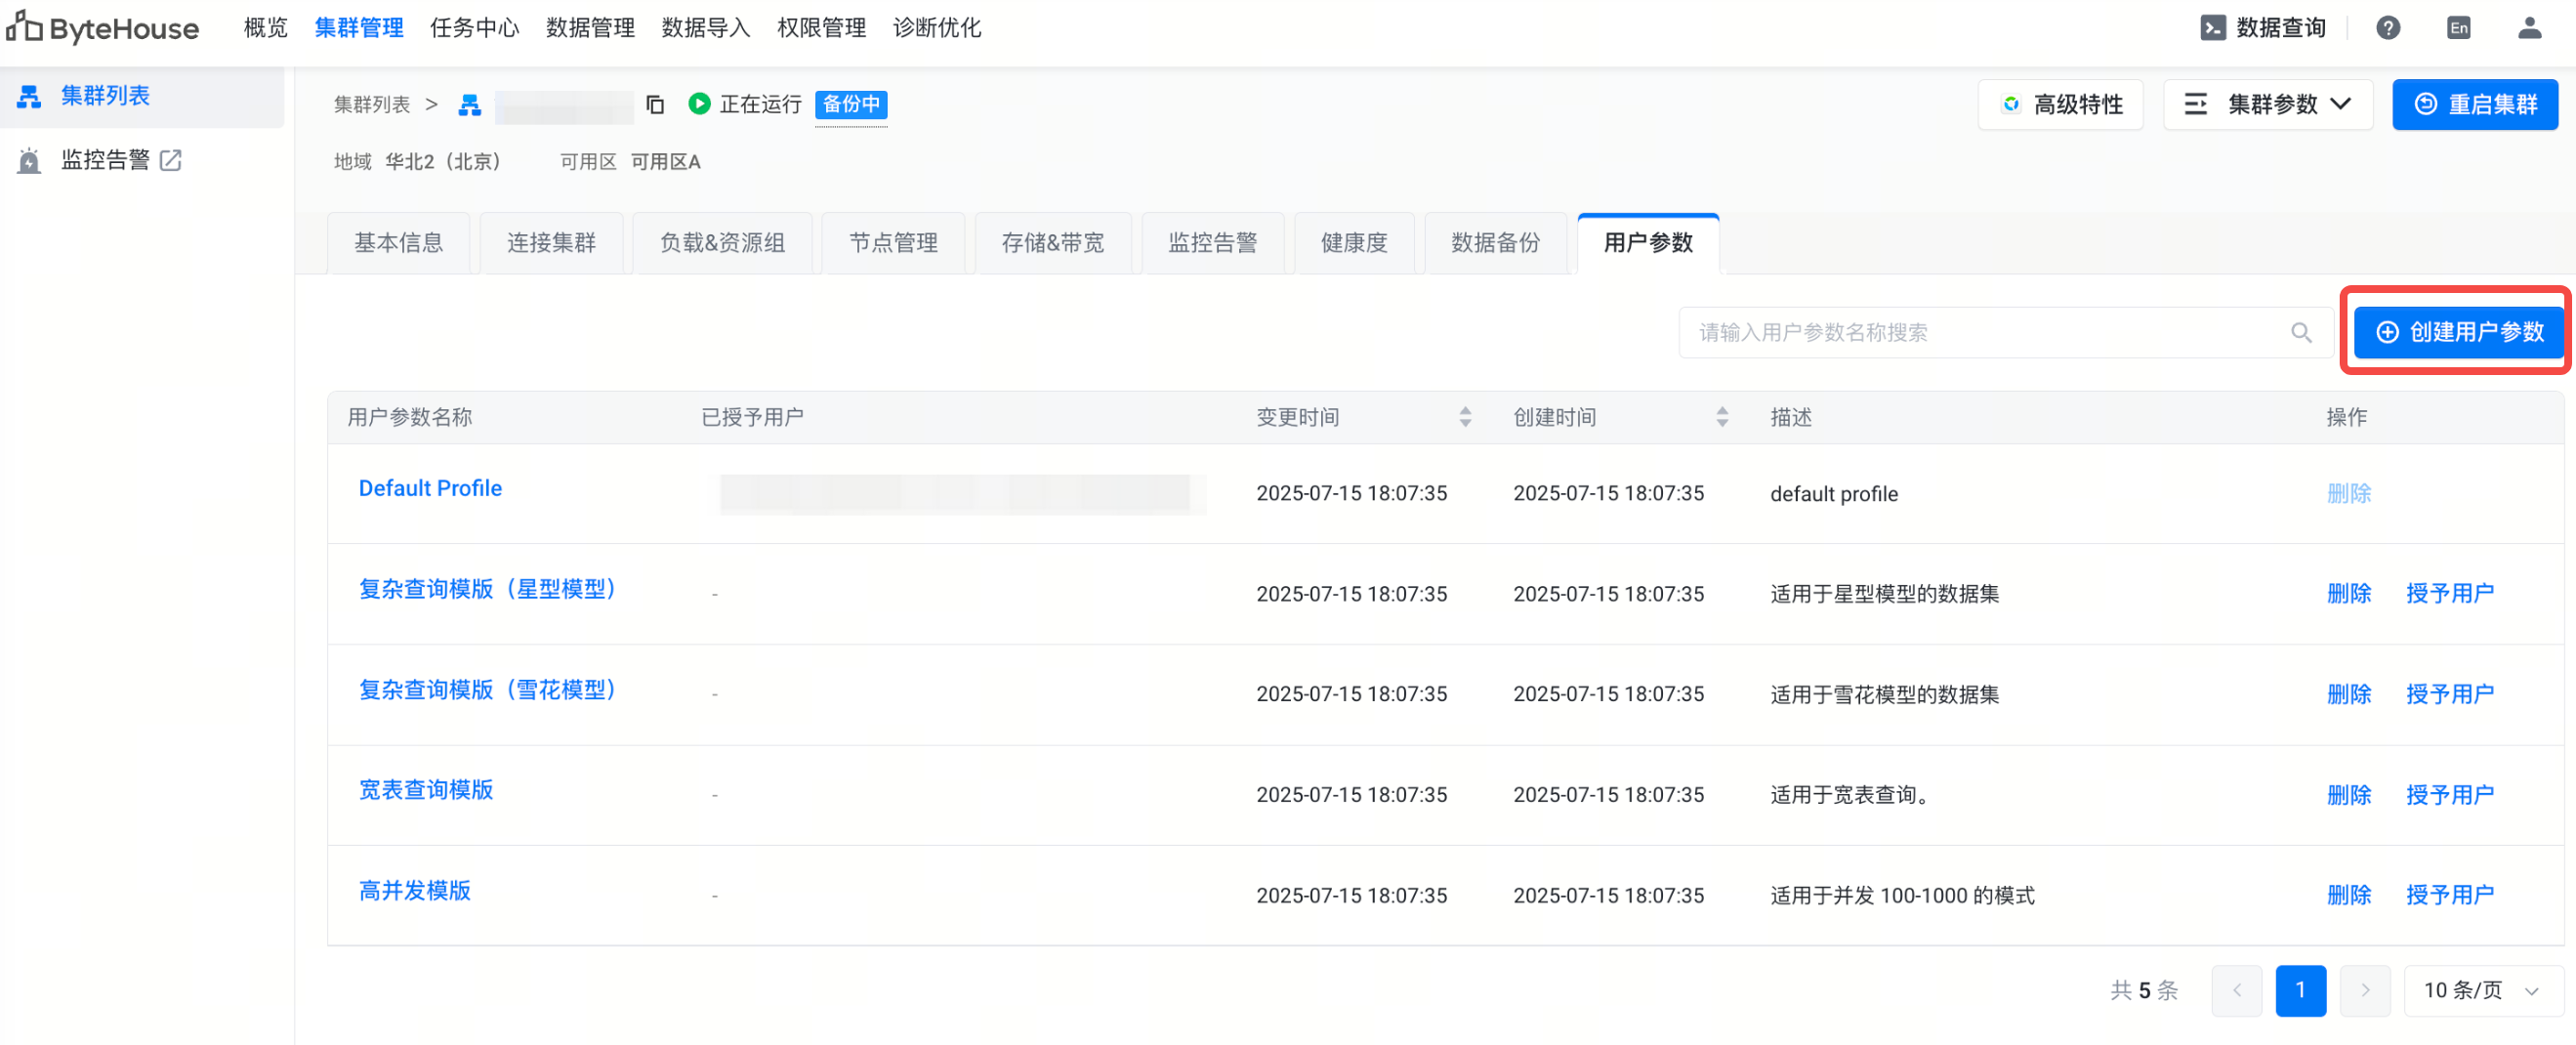The image size is (2576, 1045).
Task: Open the Default Profile link
Action: pos(430,488)
